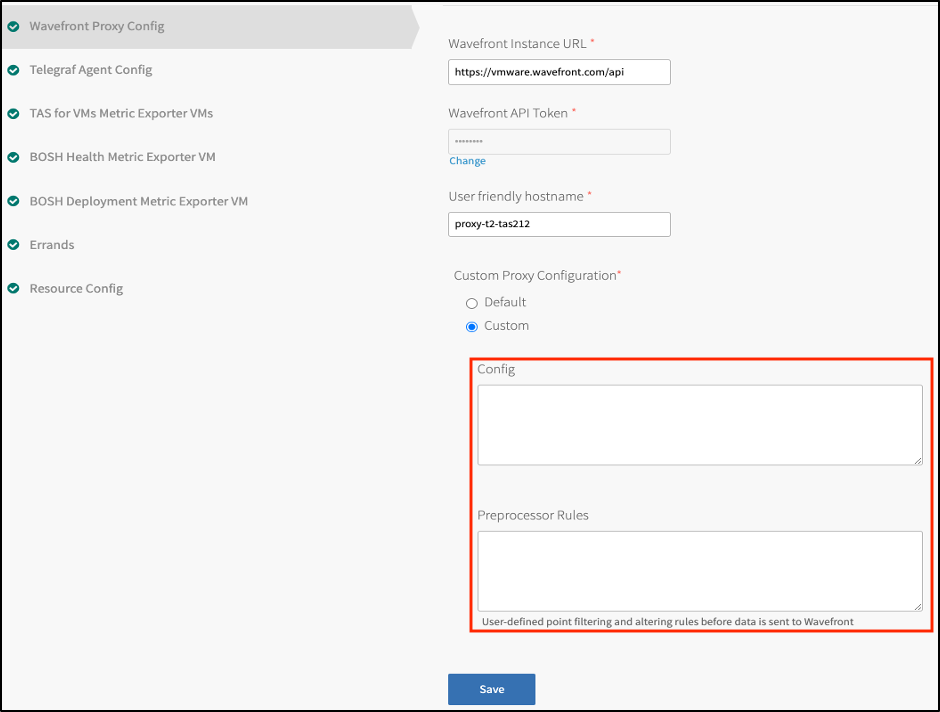
Task: Click the Wavefront Proxy Config checkmark icon
Action: click(13, 27)
